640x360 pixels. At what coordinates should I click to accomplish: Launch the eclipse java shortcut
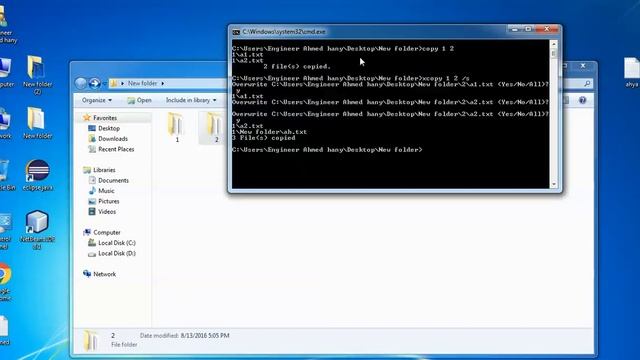(38, 175)
